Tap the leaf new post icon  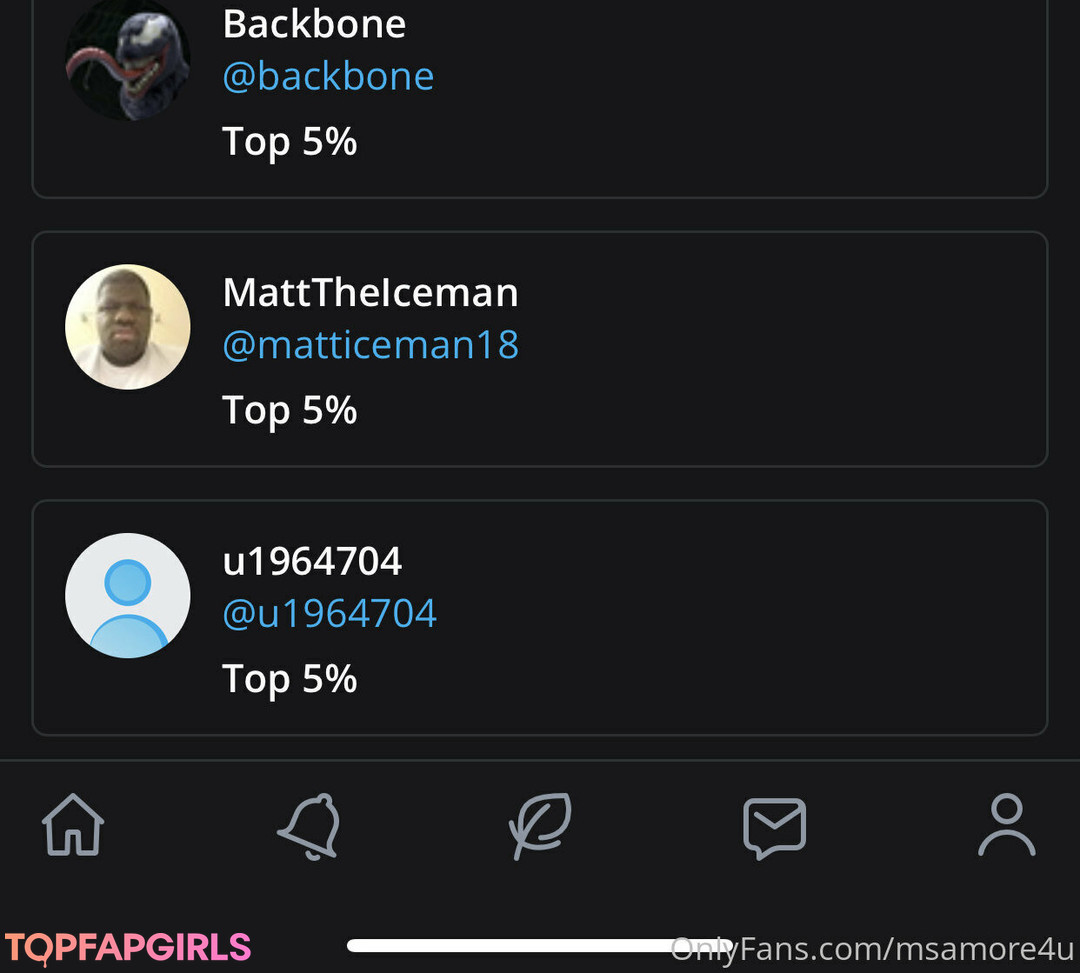tap(541, 826)
